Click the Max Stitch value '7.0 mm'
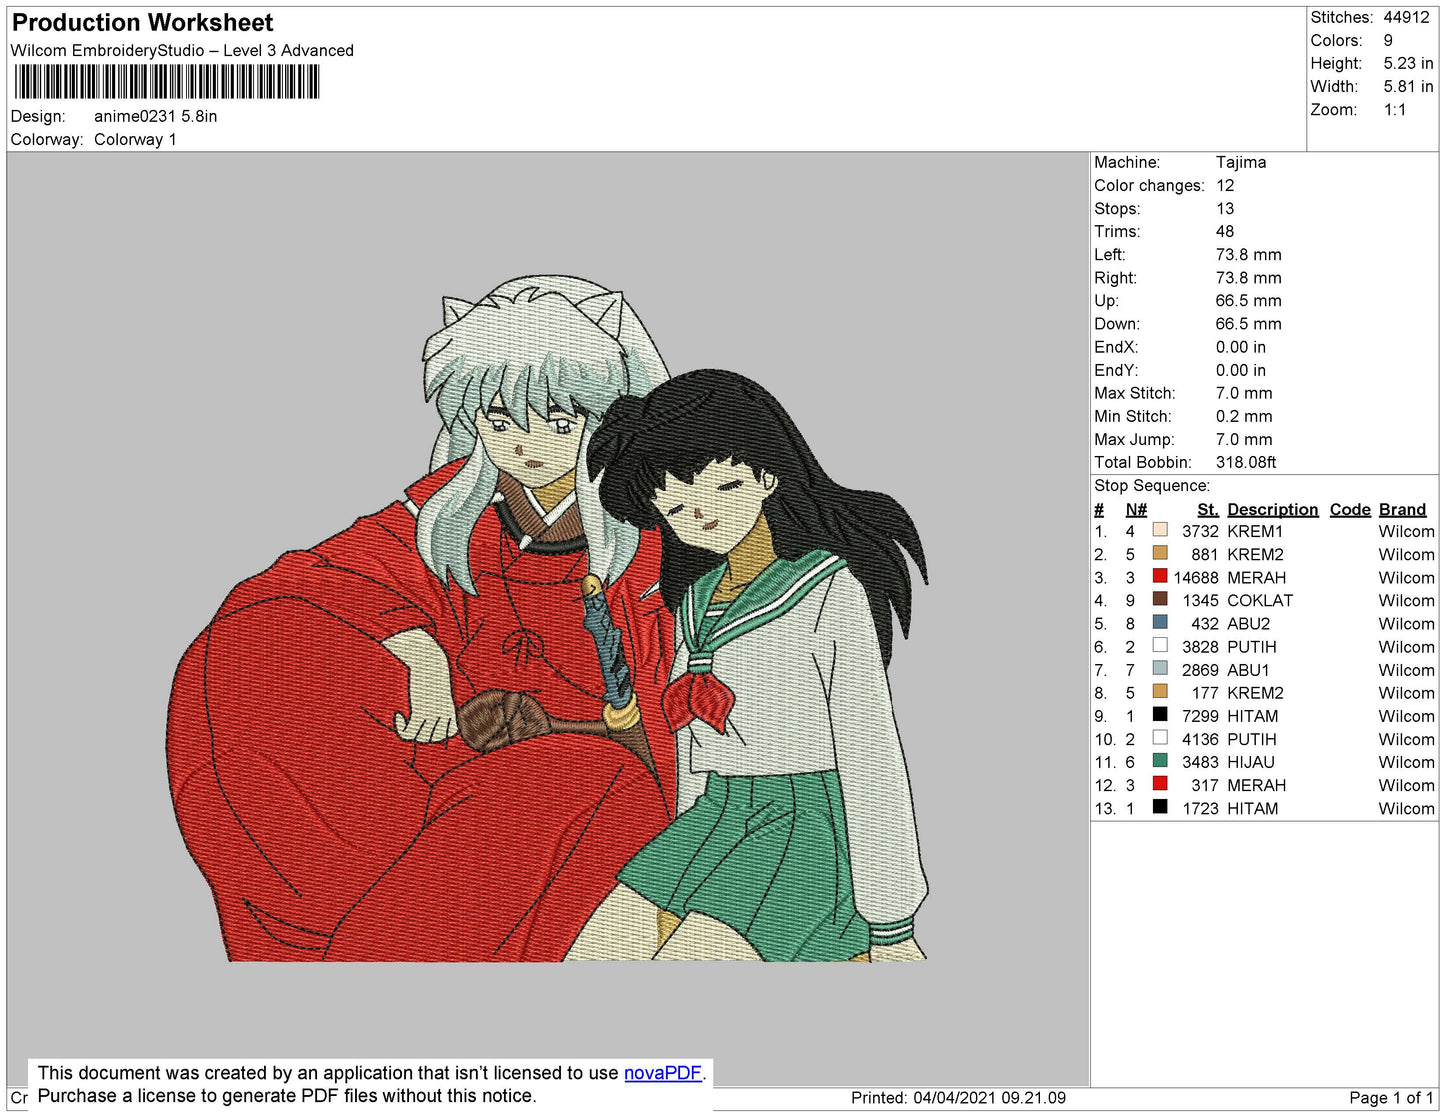 [x=1244, y=393]
